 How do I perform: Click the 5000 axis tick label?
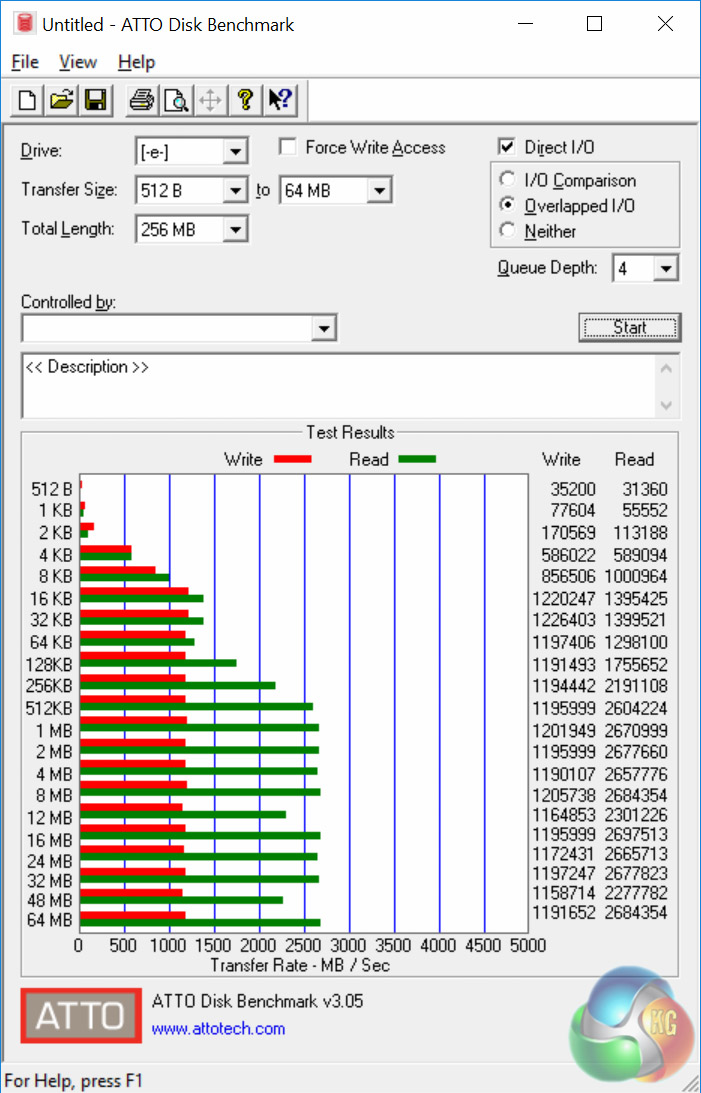tap(527, 945)
